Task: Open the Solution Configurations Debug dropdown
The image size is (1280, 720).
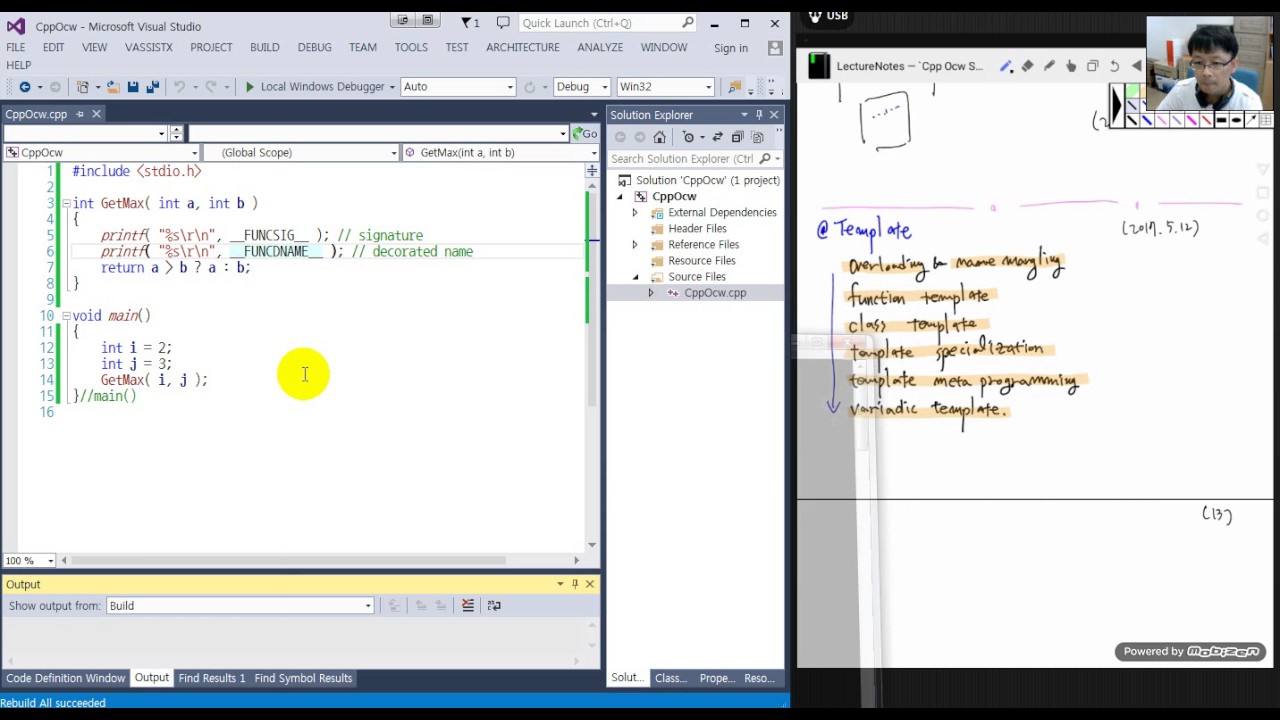Action: [582, 87]
